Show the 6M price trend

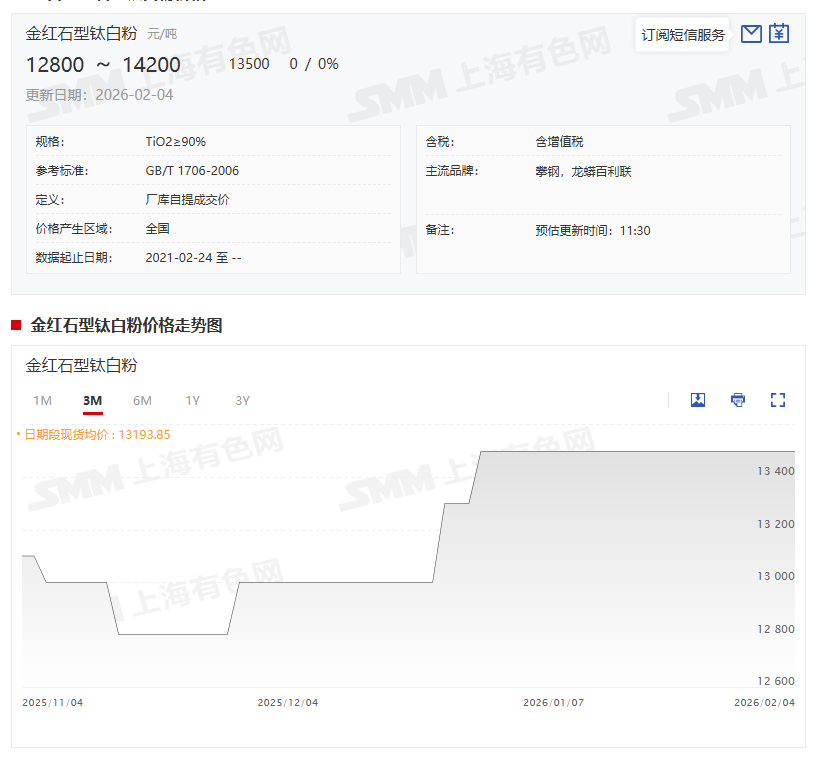tap(142, 401)
